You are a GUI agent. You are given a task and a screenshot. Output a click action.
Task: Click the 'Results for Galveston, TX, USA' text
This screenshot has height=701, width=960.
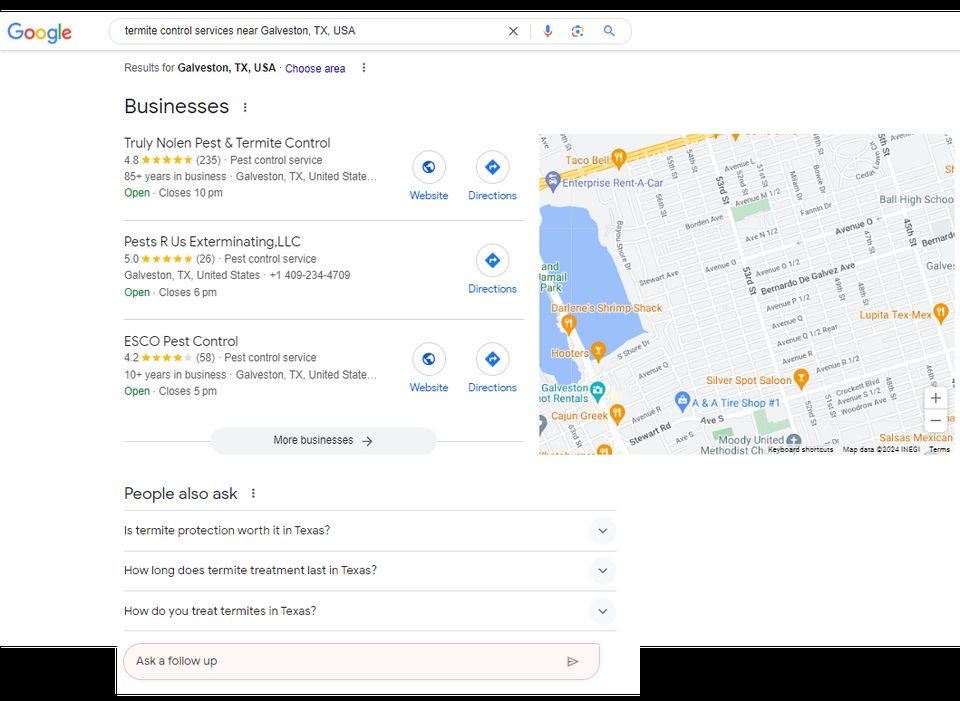[x=200, y=68]
